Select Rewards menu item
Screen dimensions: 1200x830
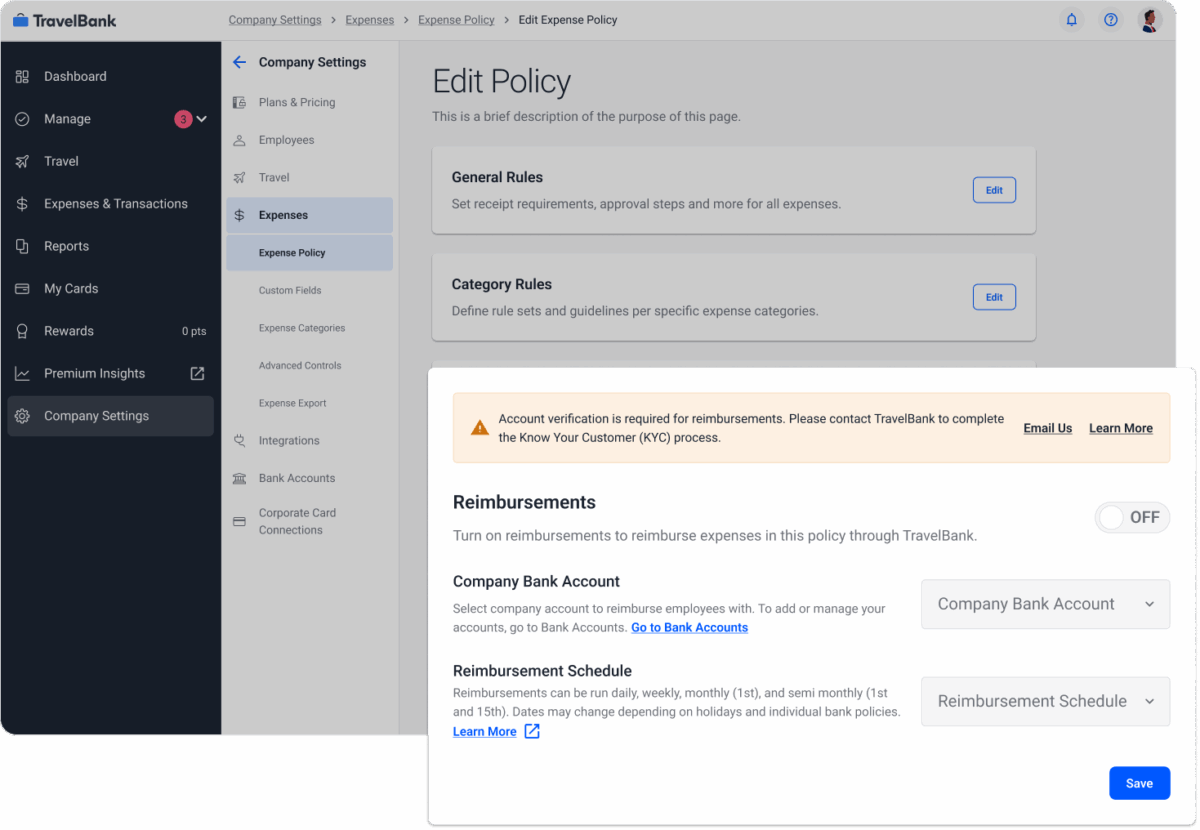click(x=110, y=331)
